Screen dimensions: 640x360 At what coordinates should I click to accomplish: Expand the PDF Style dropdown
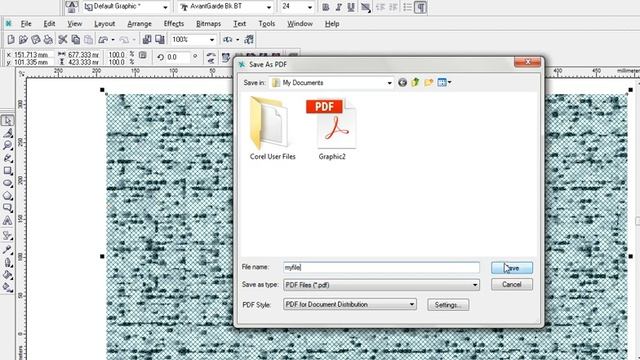(412, 304)
